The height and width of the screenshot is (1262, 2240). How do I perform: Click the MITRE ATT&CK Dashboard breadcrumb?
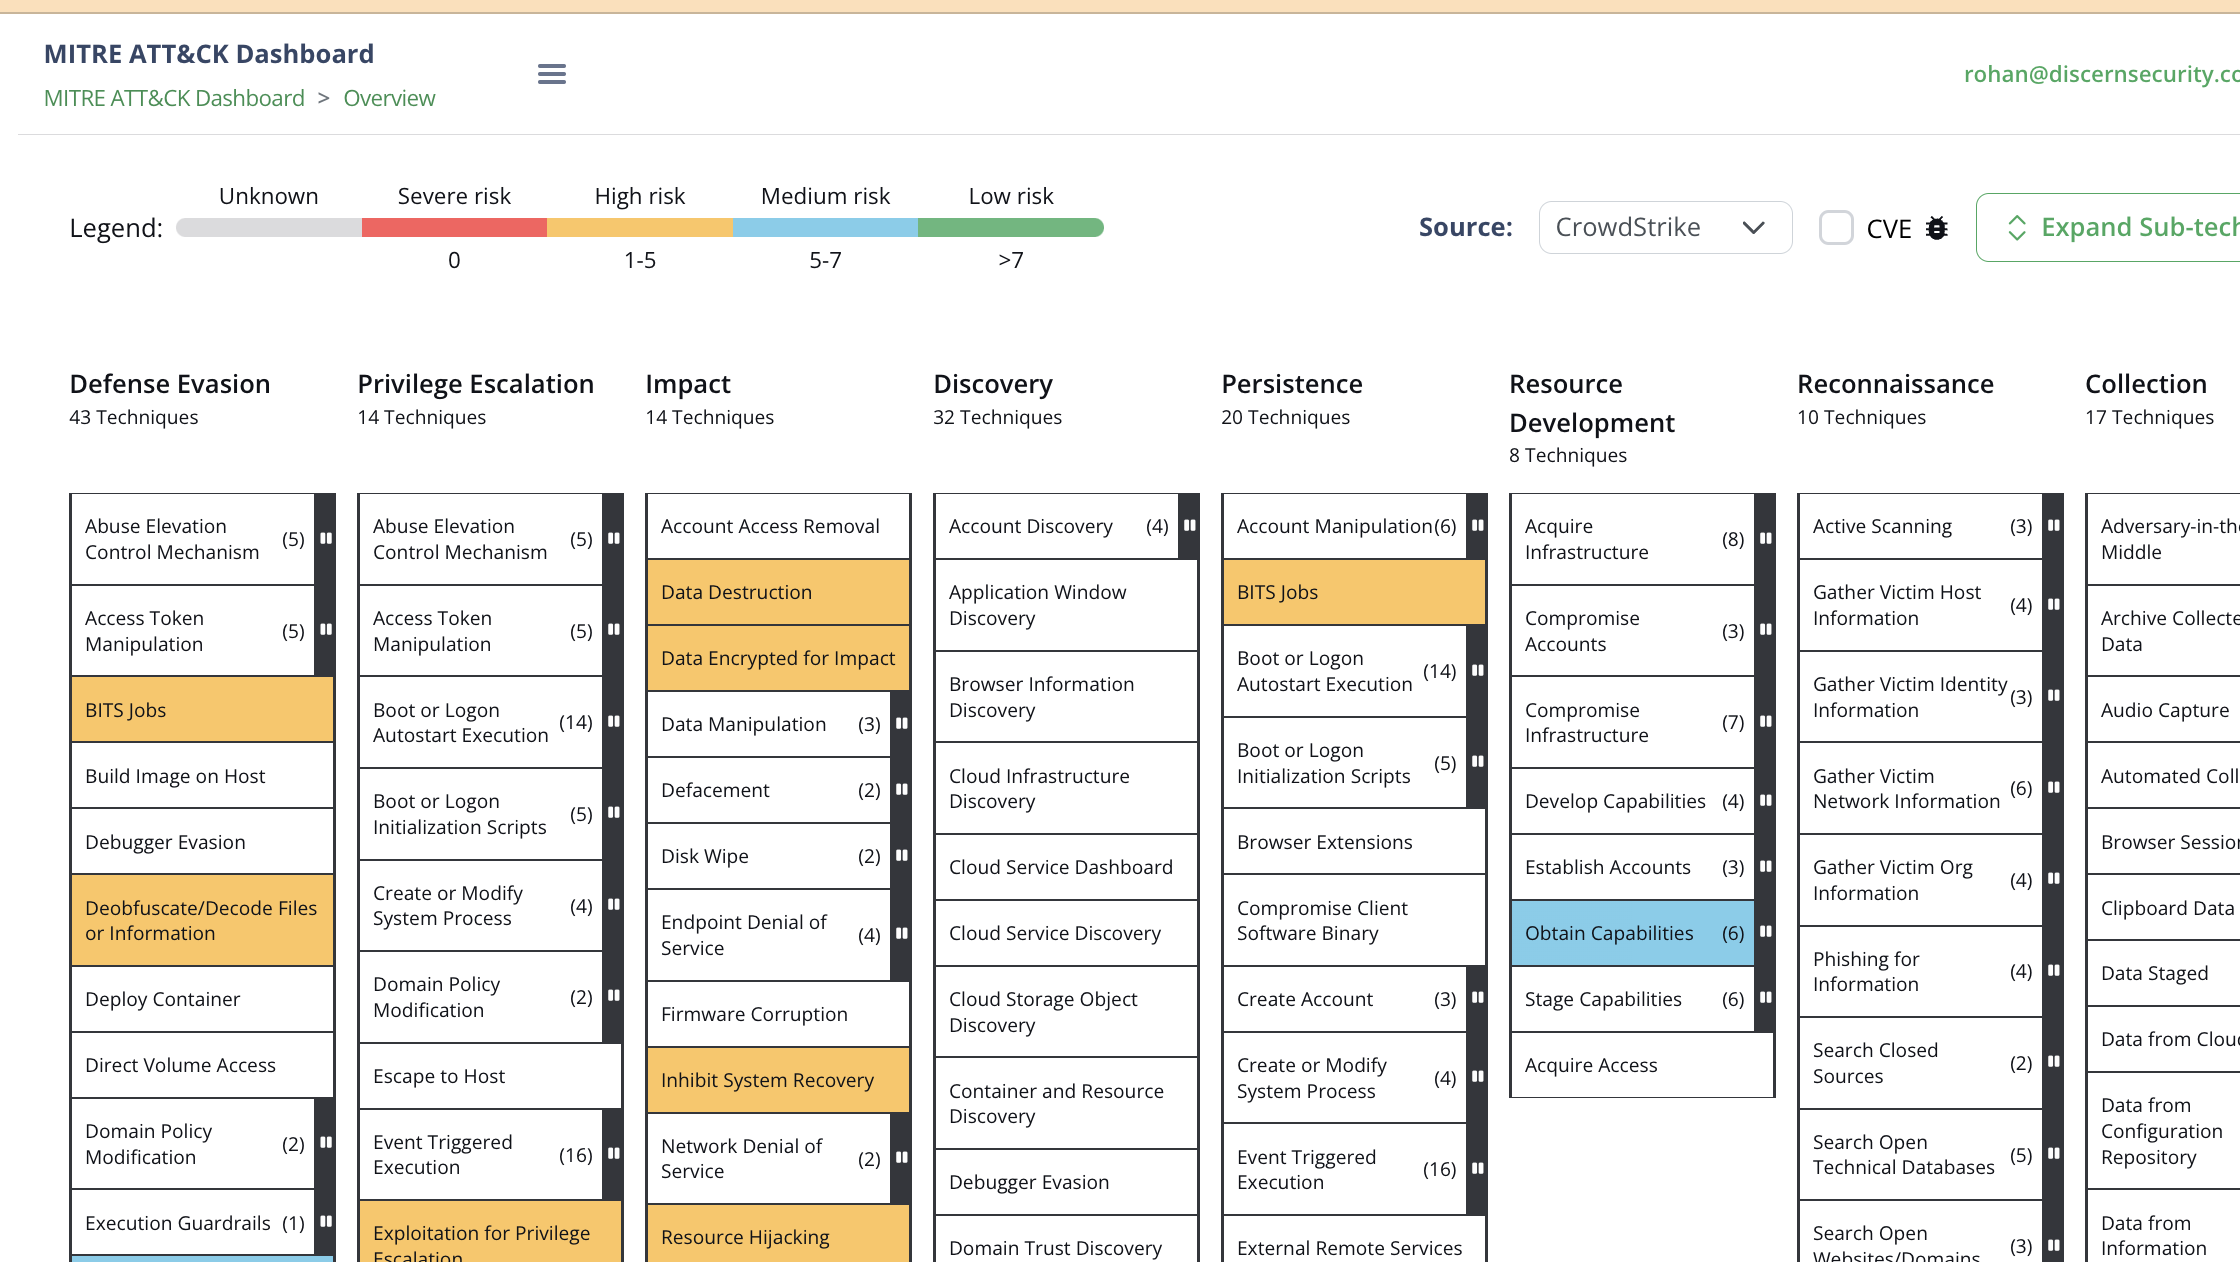click(x=174, y=98)
